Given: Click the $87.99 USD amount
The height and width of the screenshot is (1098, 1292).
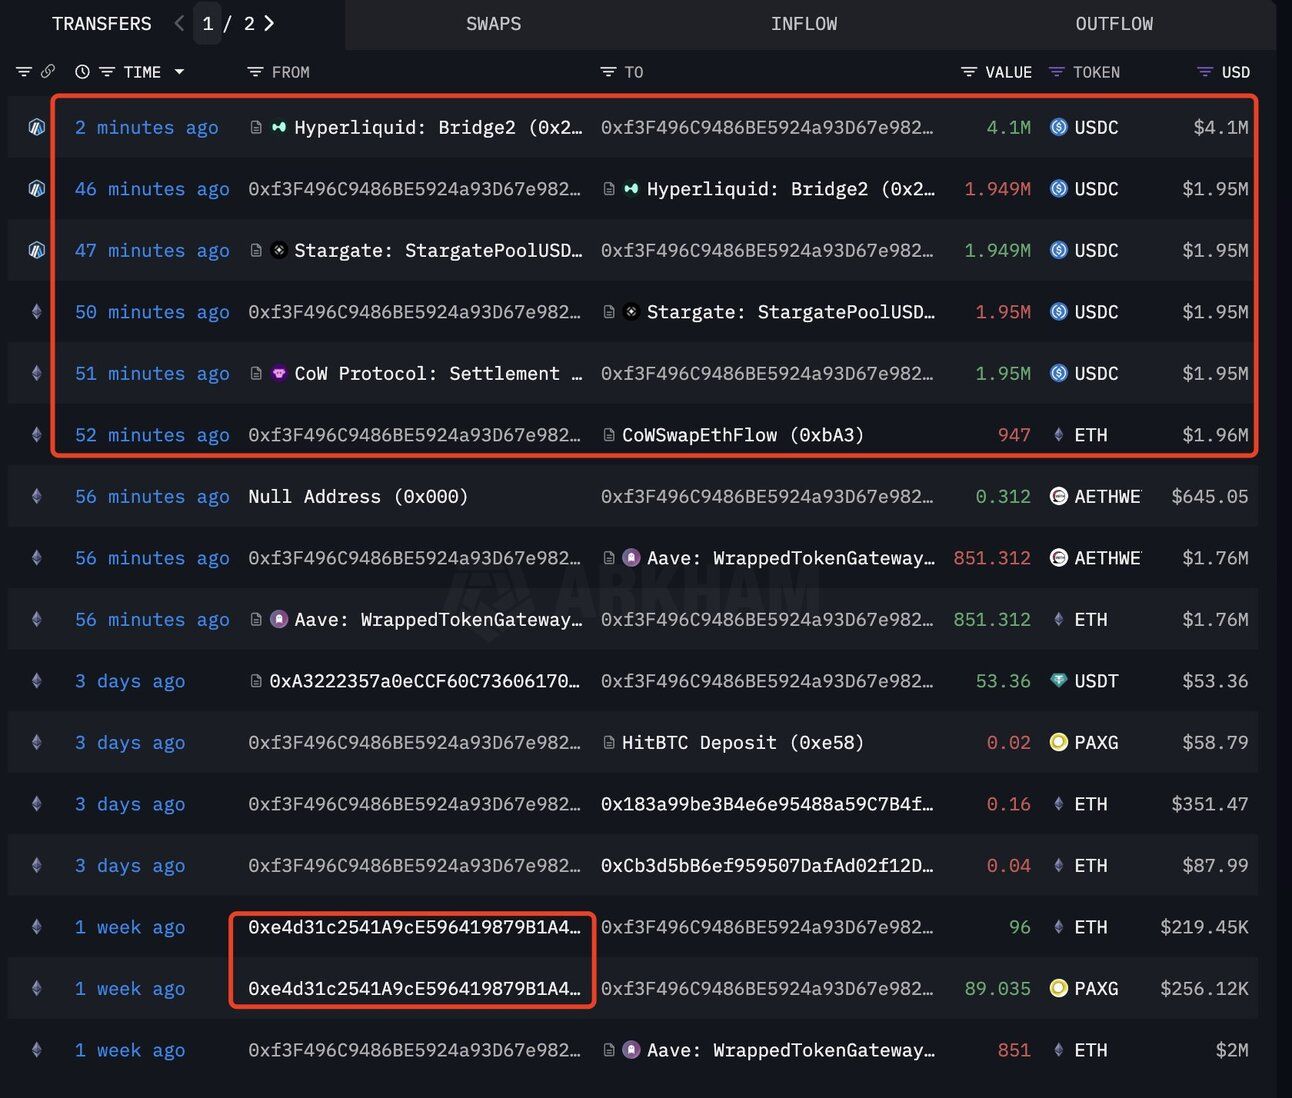Looking at the screenshot, I should (x=1215, y=866).
